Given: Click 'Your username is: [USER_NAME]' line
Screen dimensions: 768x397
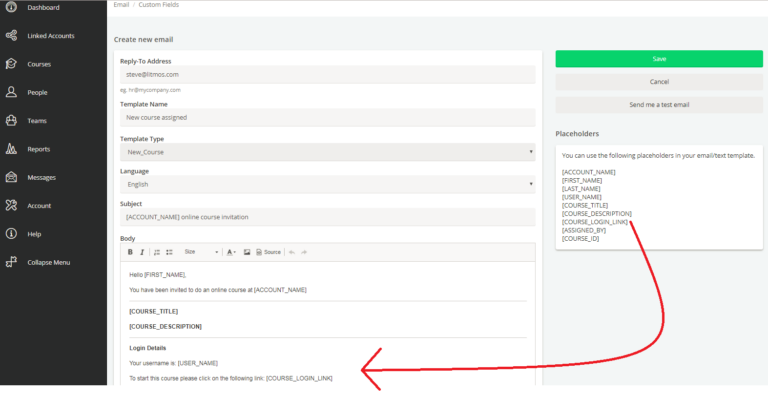Looking at the screenshot, I should pyautogui.click(x=173, y=363).
